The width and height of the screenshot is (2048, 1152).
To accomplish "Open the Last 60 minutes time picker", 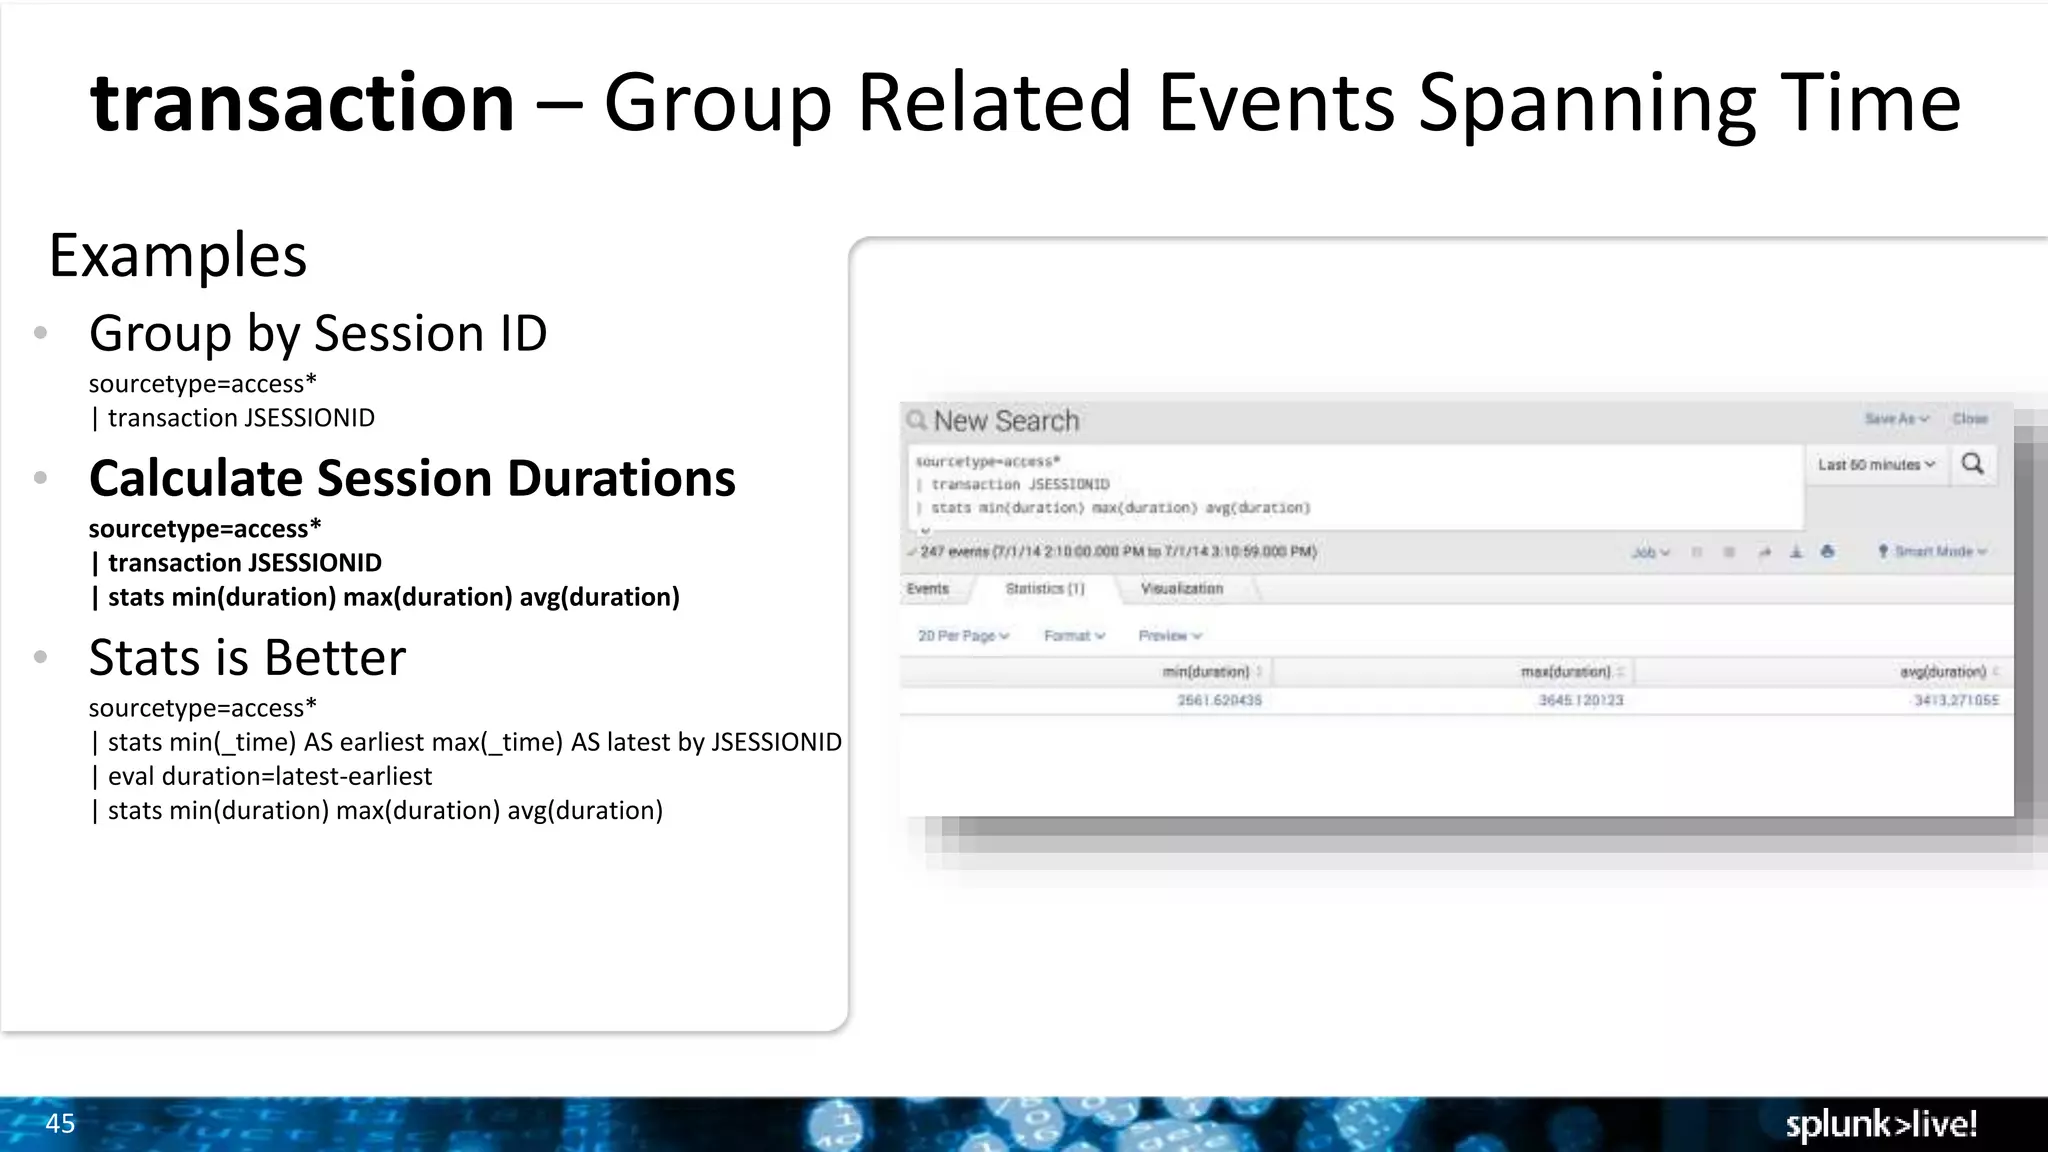I will (x=1877, y=465).
